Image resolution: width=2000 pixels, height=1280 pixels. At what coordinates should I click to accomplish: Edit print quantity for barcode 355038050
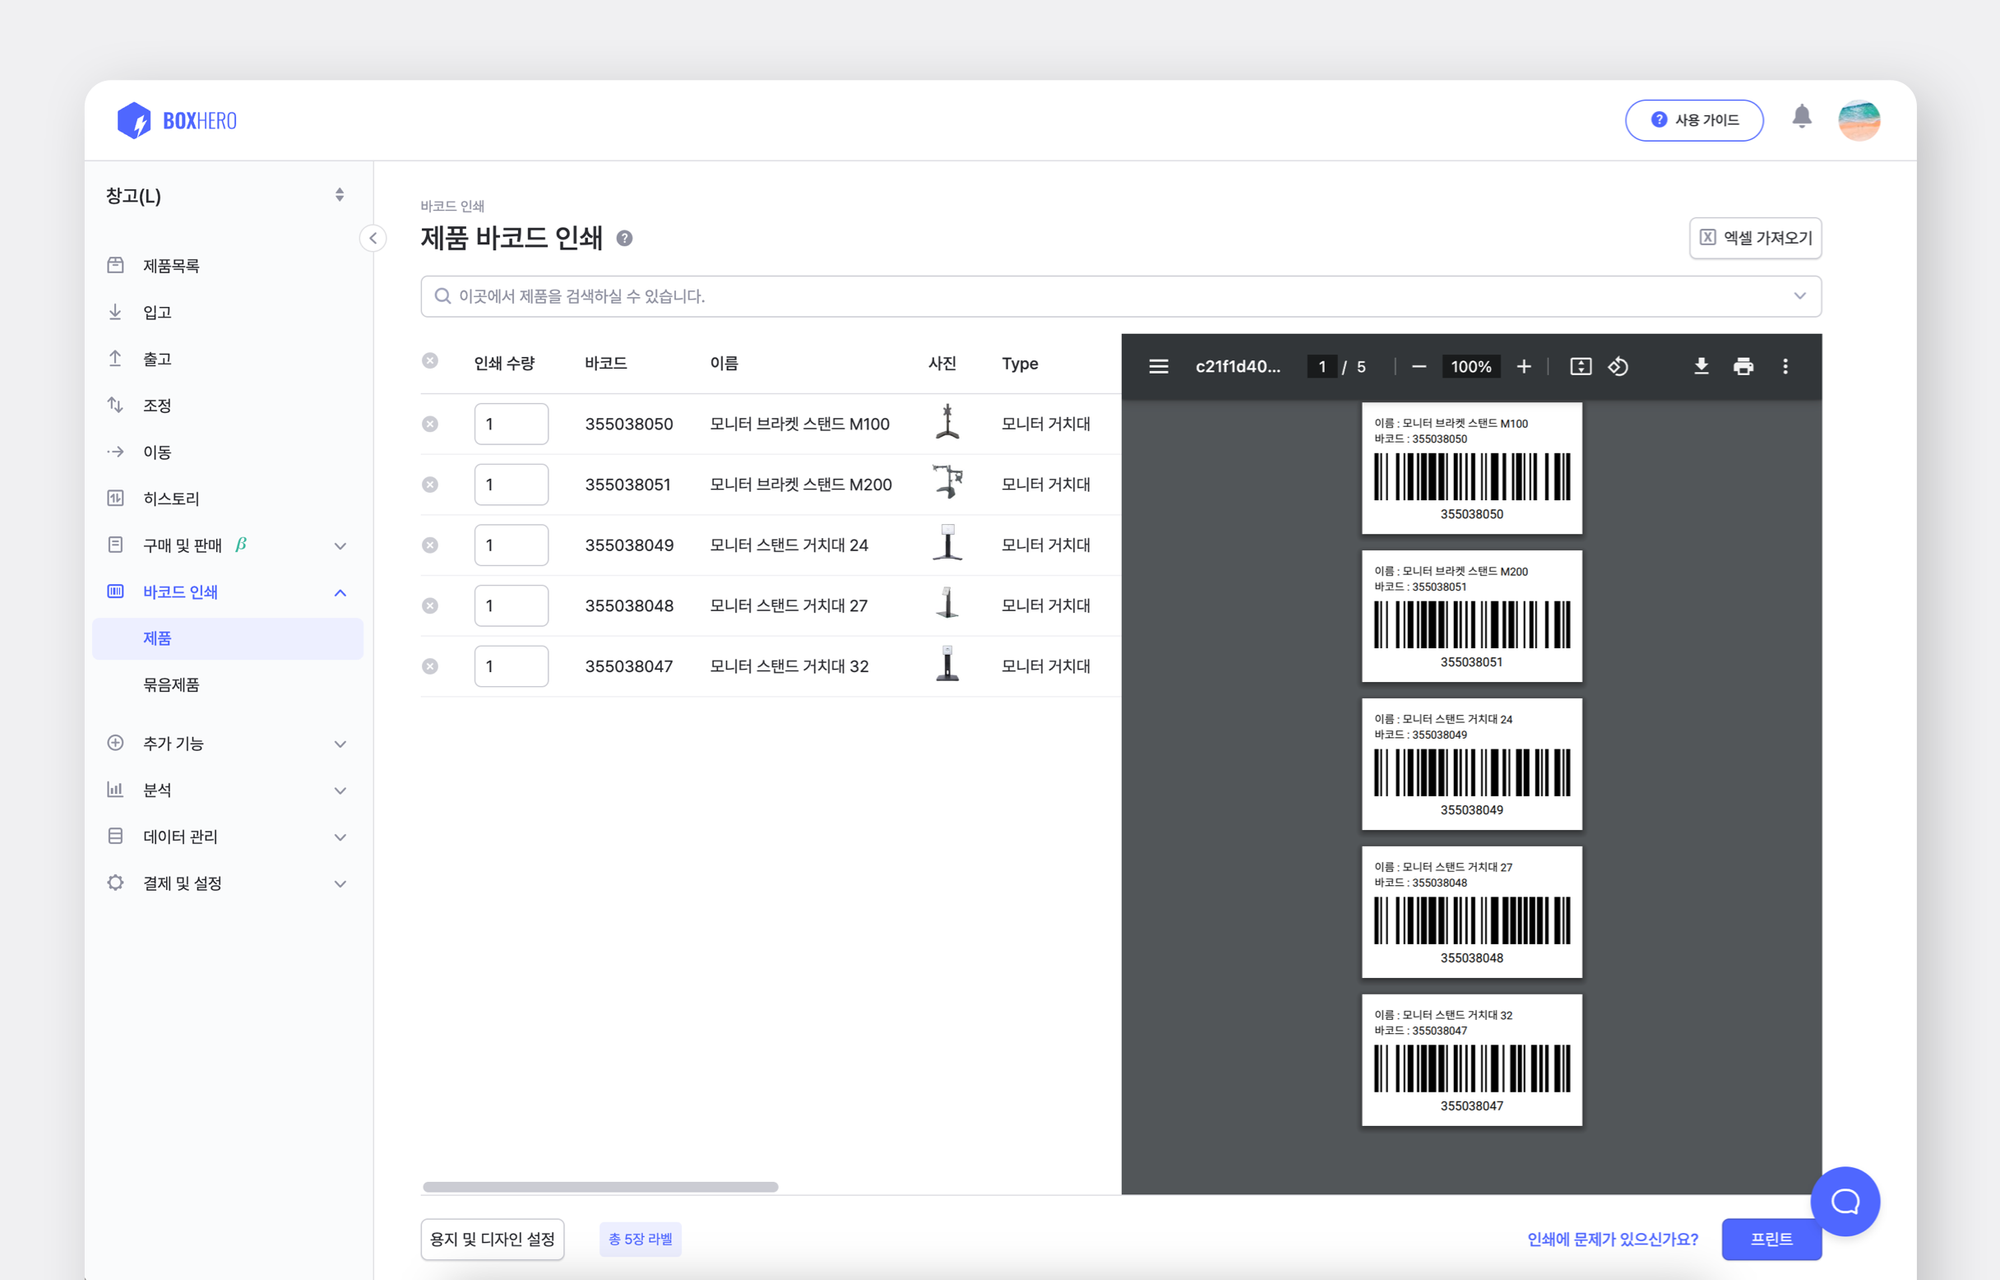click(x=511, y=423)
